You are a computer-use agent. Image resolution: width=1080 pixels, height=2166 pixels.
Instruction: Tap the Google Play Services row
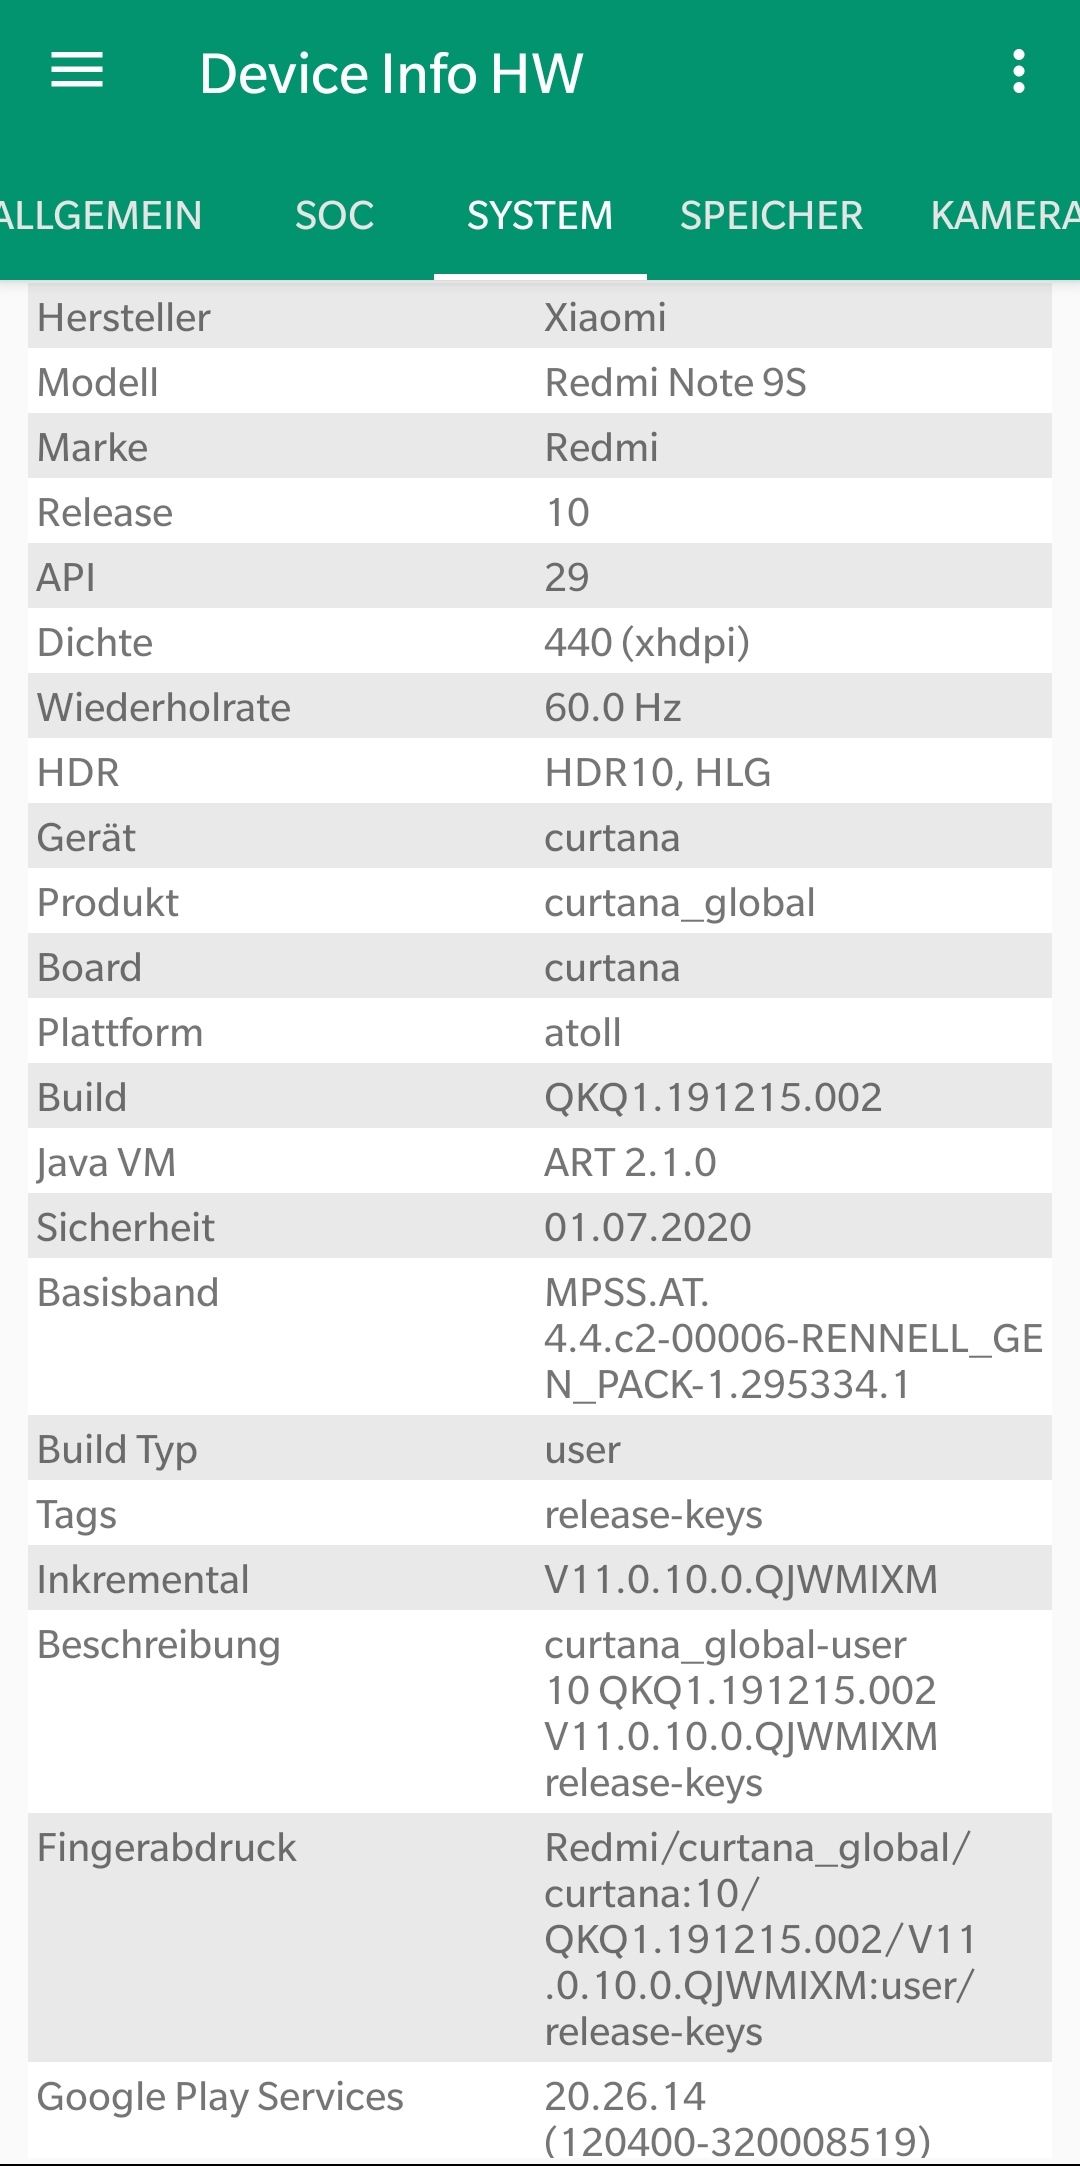[540, 2114]
